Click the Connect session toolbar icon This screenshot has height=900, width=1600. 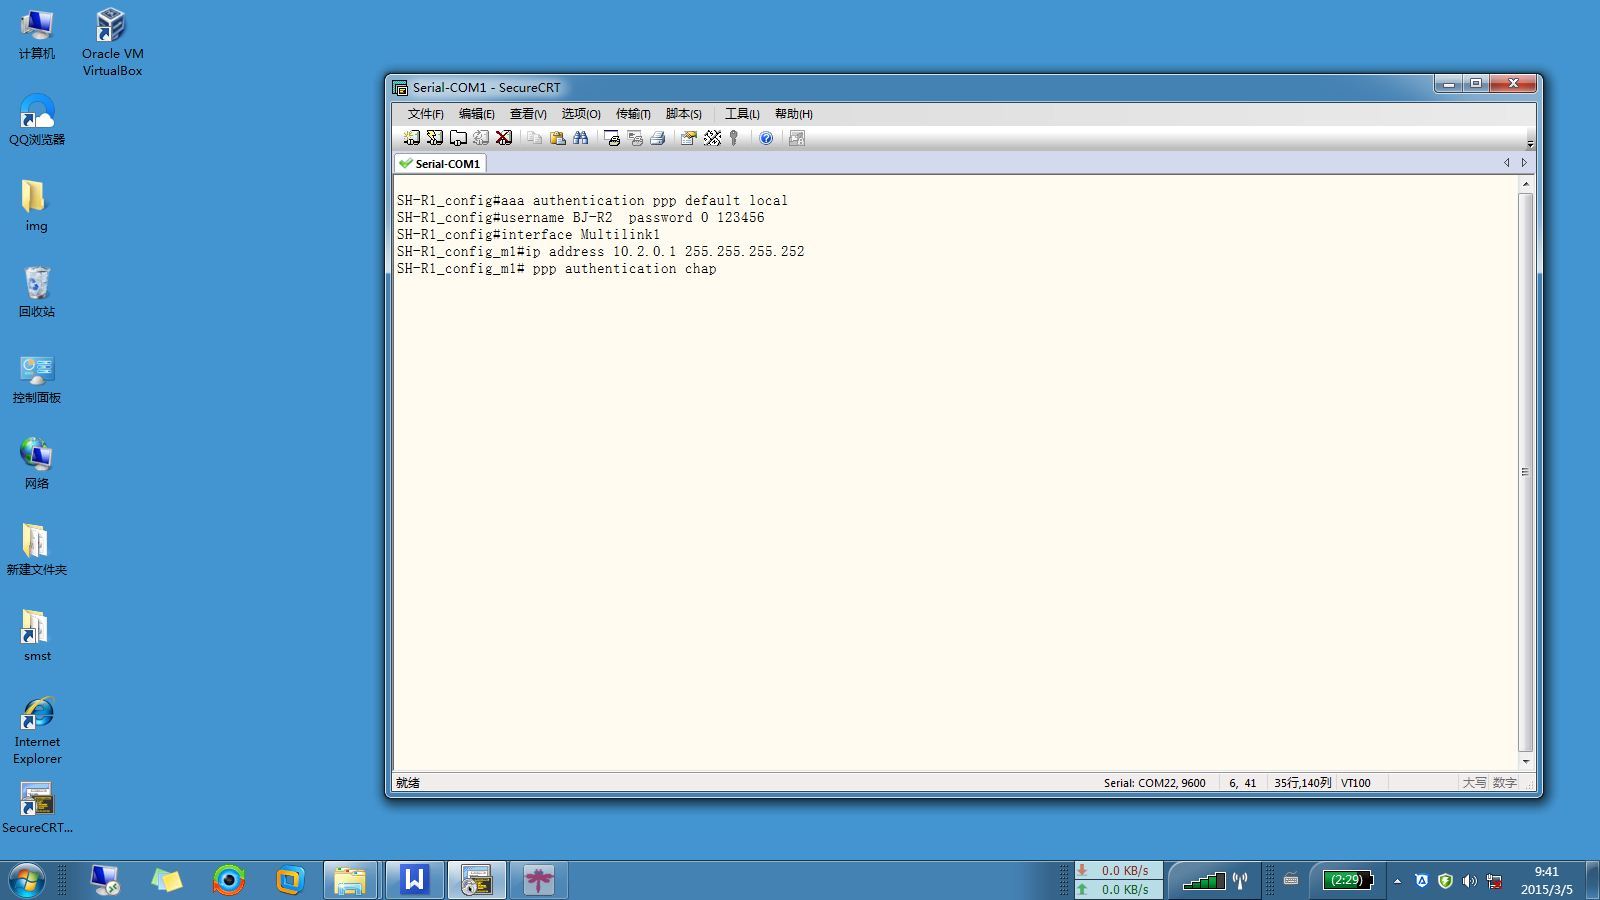[412, 138]
